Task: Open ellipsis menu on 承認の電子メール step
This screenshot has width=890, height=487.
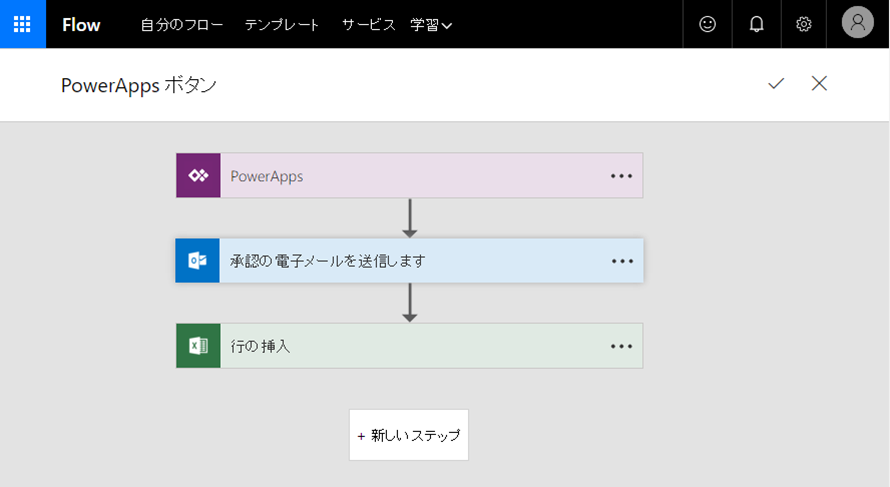Action: [622, 261]
